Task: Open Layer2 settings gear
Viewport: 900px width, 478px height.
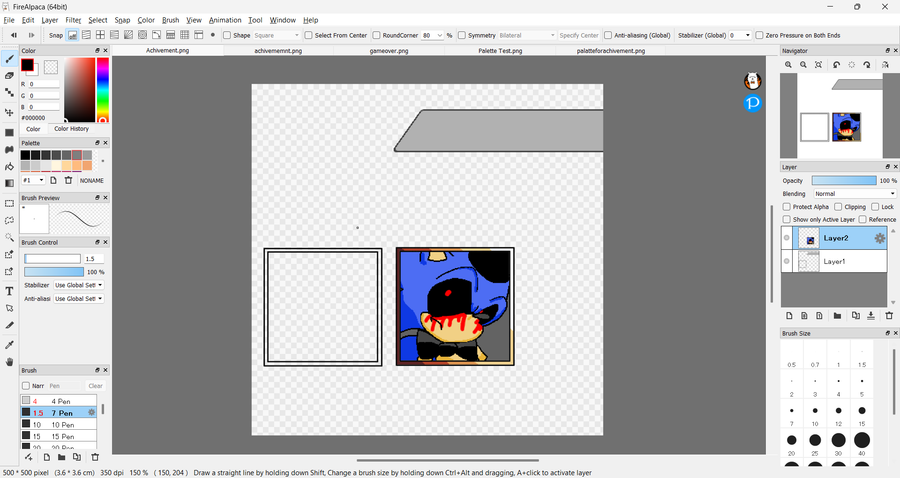Action: 879,238
